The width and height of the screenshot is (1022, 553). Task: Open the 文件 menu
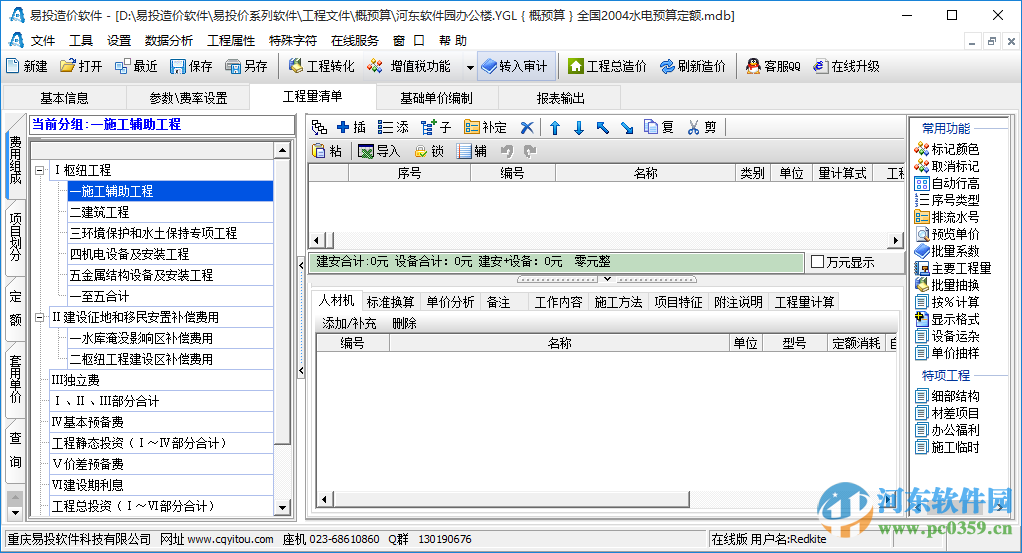point(43,40)
